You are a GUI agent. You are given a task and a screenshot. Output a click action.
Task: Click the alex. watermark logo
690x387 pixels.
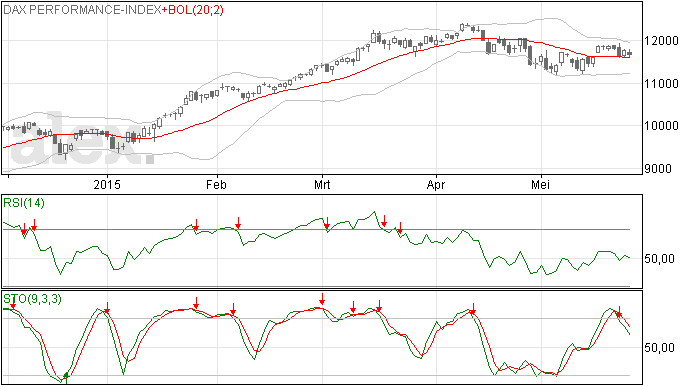(83, 139)
